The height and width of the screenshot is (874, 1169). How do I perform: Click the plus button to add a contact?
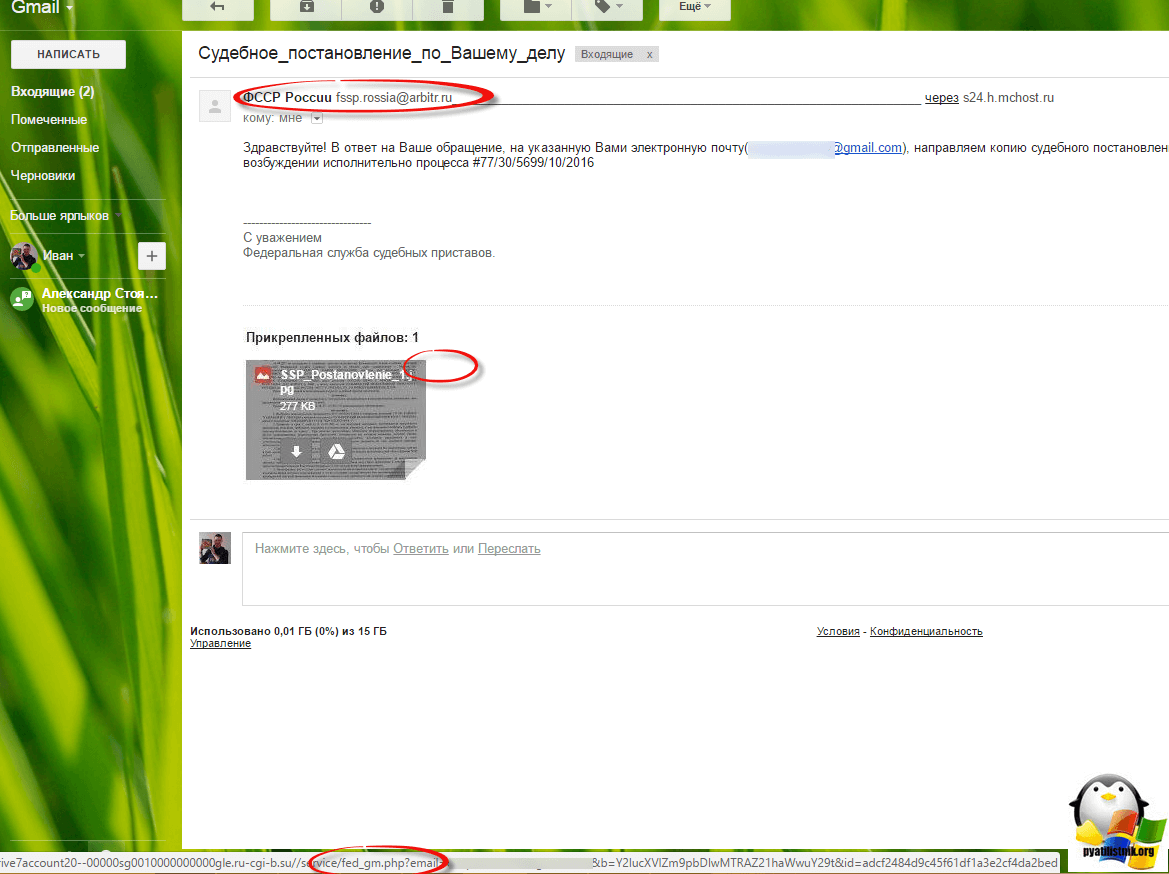point(152,257)
